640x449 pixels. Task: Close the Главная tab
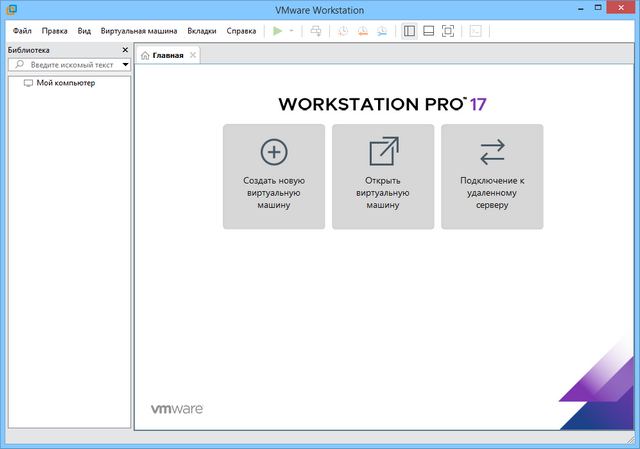pyautogui.click(x=193, y=54)
